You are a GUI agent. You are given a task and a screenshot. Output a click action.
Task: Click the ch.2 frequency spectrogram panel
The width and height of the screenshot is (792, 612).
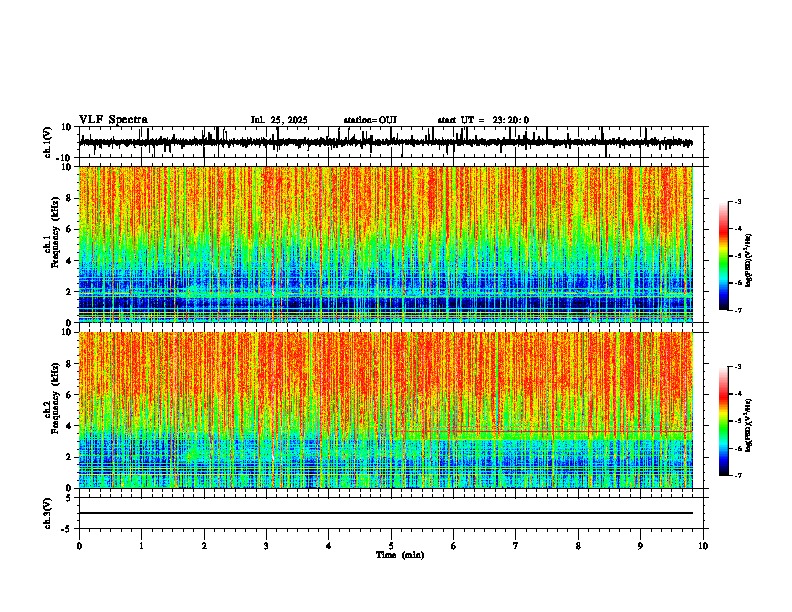[385, 410]
